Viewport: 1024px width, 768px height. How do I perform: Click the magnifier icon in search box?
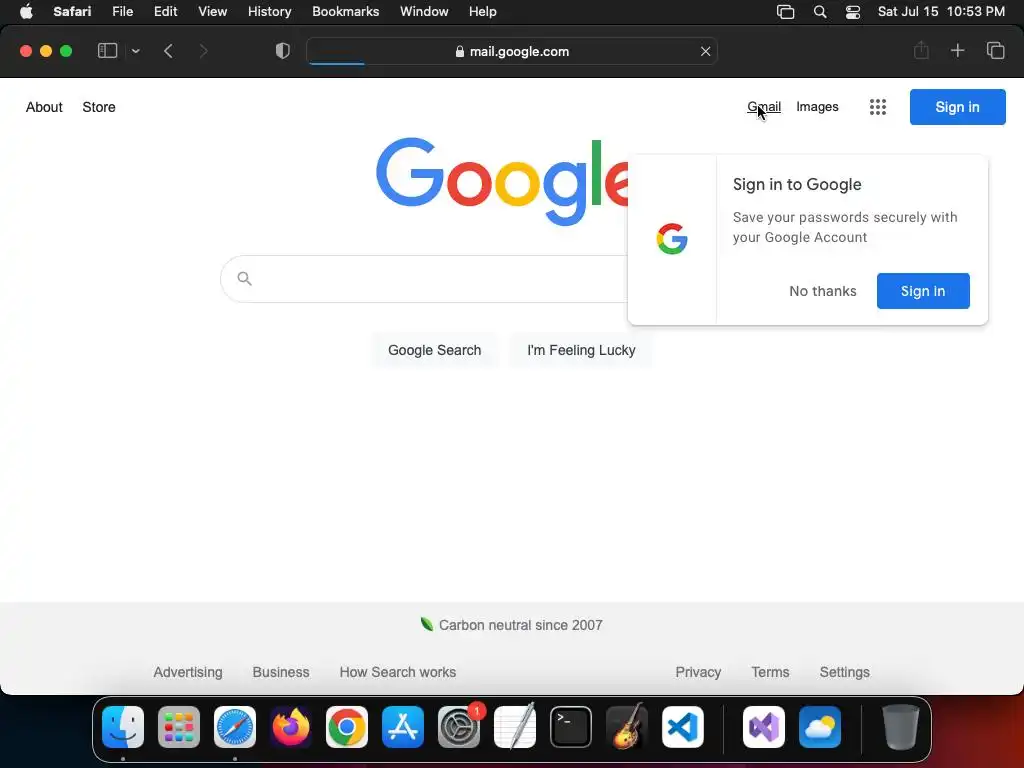click(244, 279)
